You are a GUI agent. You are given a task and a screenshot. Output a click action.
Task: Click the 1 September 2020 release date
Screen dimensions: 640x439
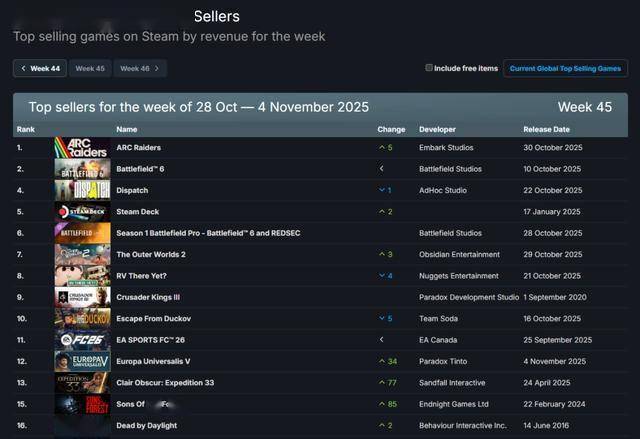555,297
